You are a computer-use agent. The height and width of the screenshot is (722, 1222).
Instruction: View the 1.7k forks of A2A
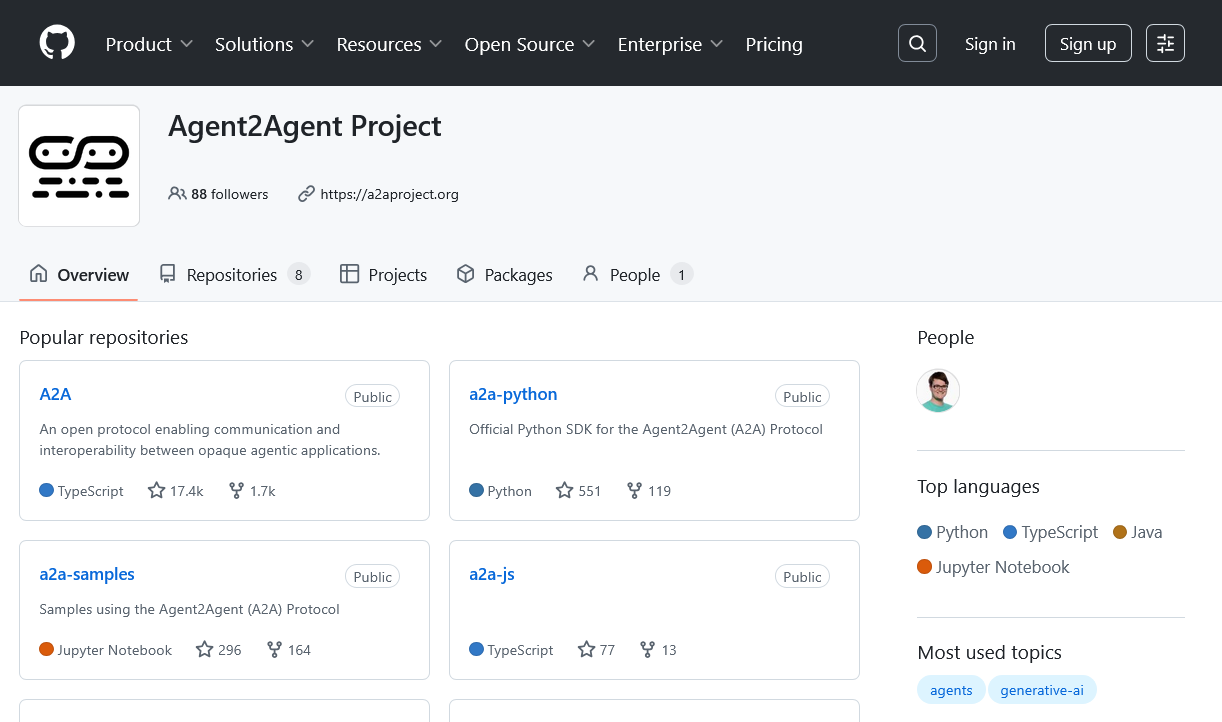click(x=251, y=491)
